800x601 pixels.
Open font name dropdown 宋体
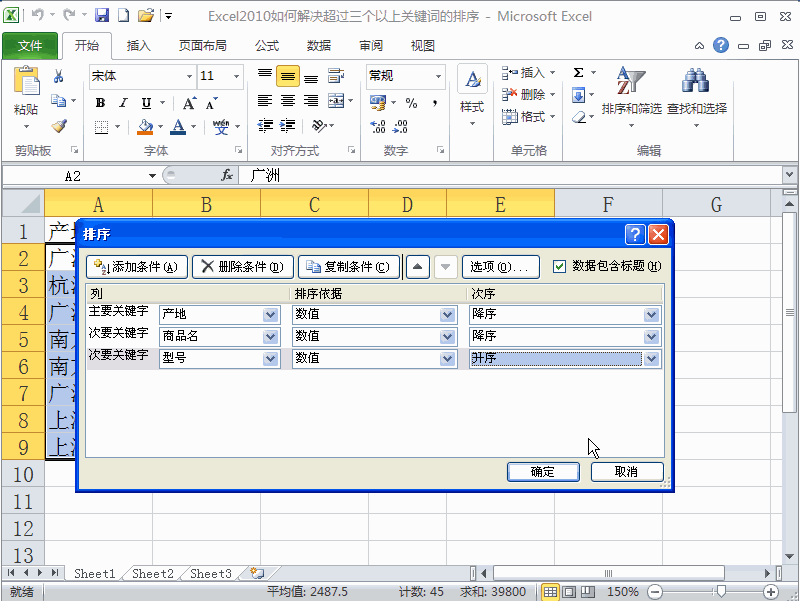(x=189, y=77)
